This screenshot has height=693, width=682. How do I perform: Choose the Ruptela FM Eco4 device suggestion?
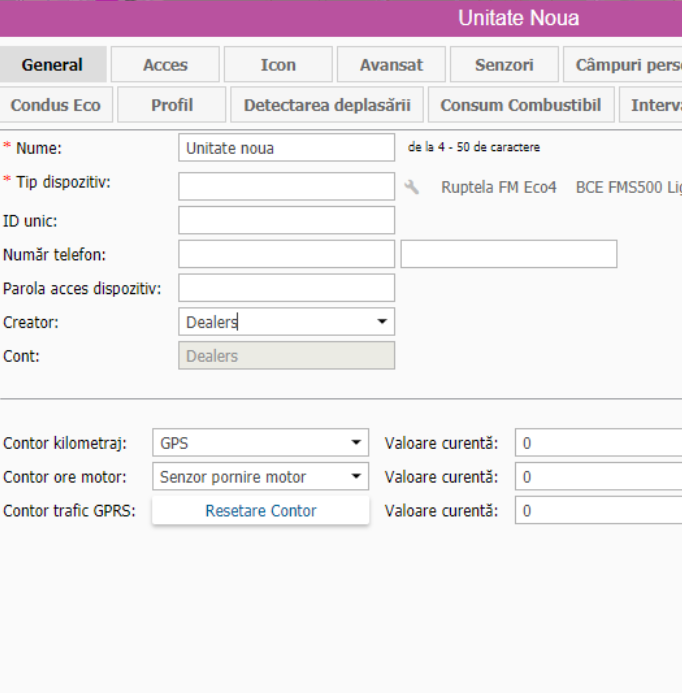(x=498, y=187)
